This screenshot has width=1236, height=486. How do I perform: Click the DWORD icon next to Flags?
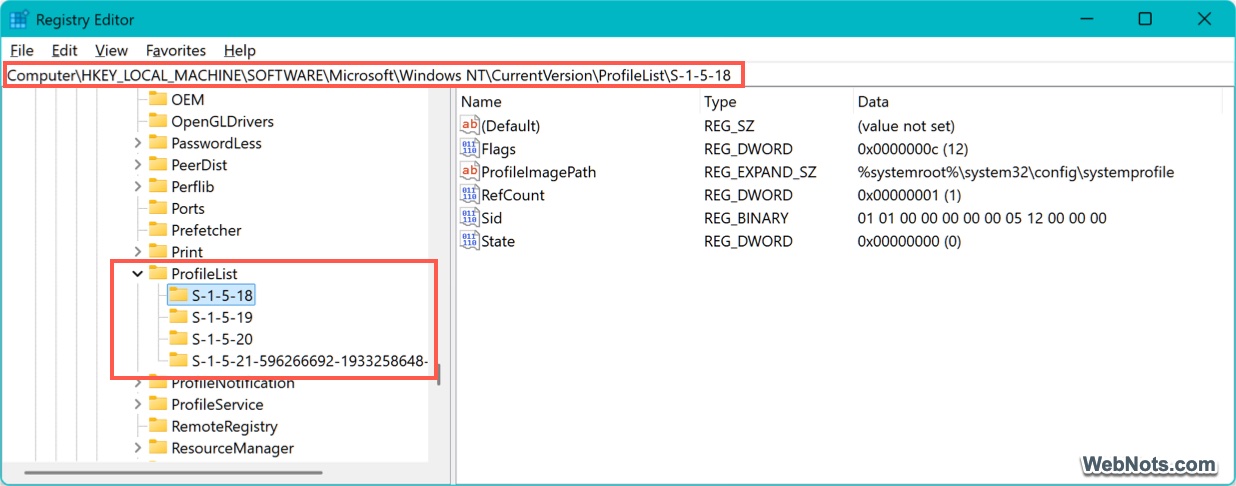(469, 149)
